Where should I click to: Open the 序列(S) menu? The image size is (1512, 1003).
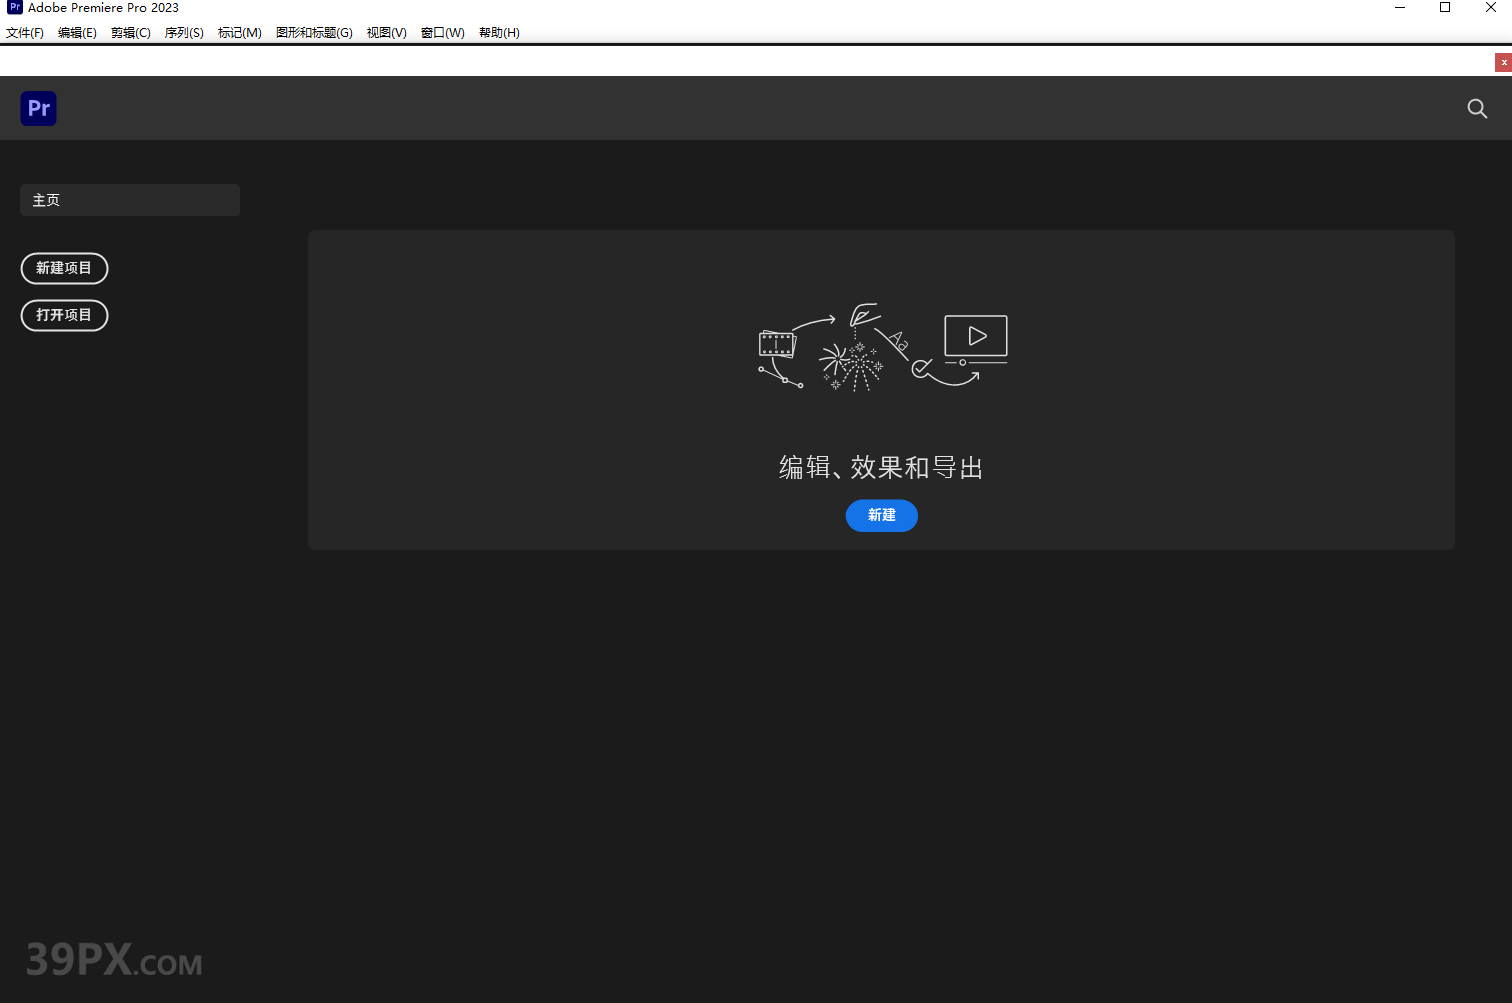tap(184, 33)
